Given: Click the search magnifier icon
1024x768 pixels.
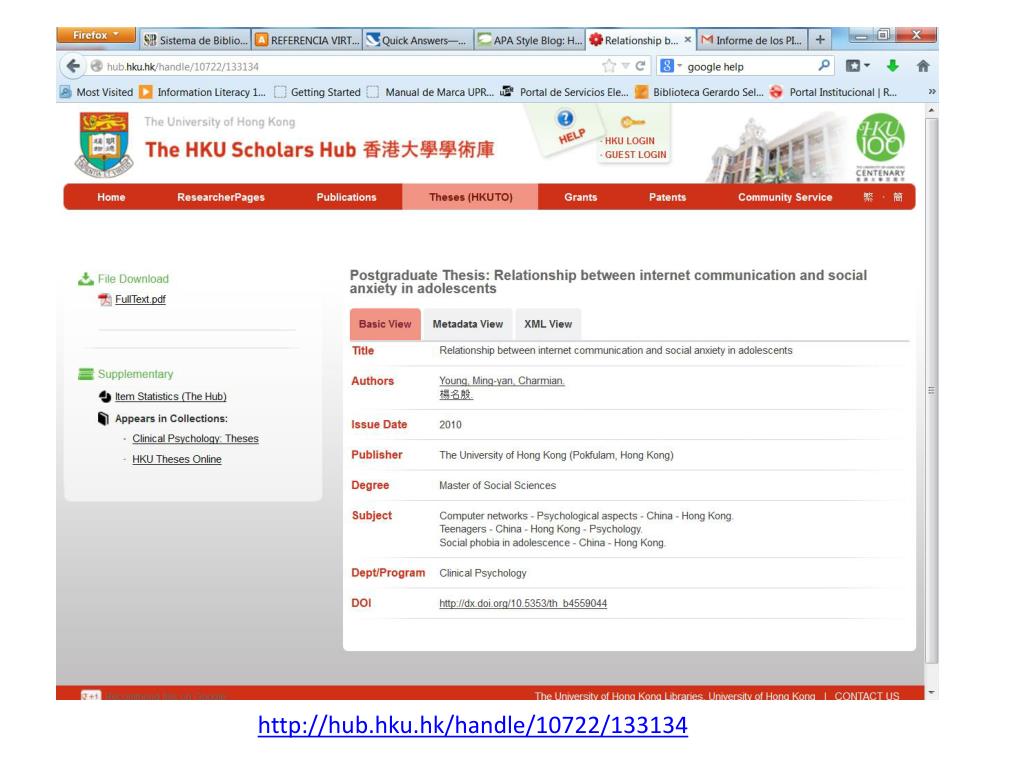Looking at the screenshot, I should click(824, 65).
